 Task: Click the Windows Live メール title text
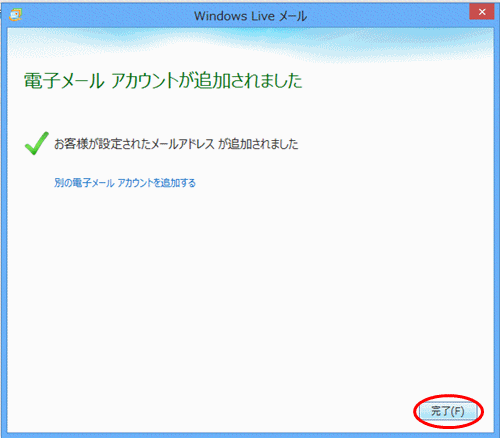point(250,16)
